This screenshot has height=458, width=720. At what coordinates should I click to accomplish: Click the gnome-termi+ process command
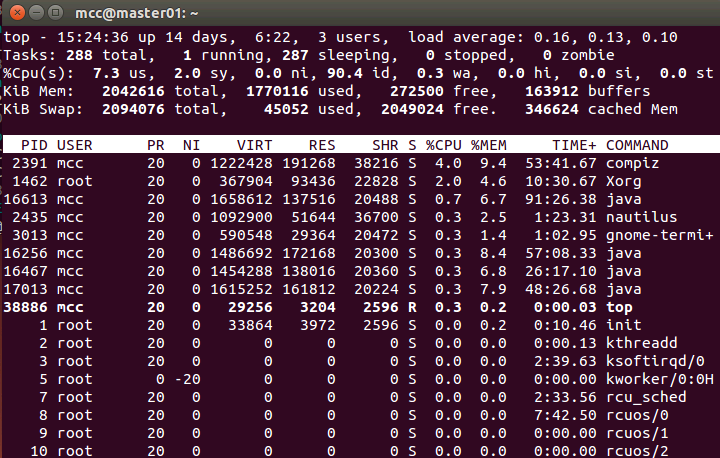(659, 235)
